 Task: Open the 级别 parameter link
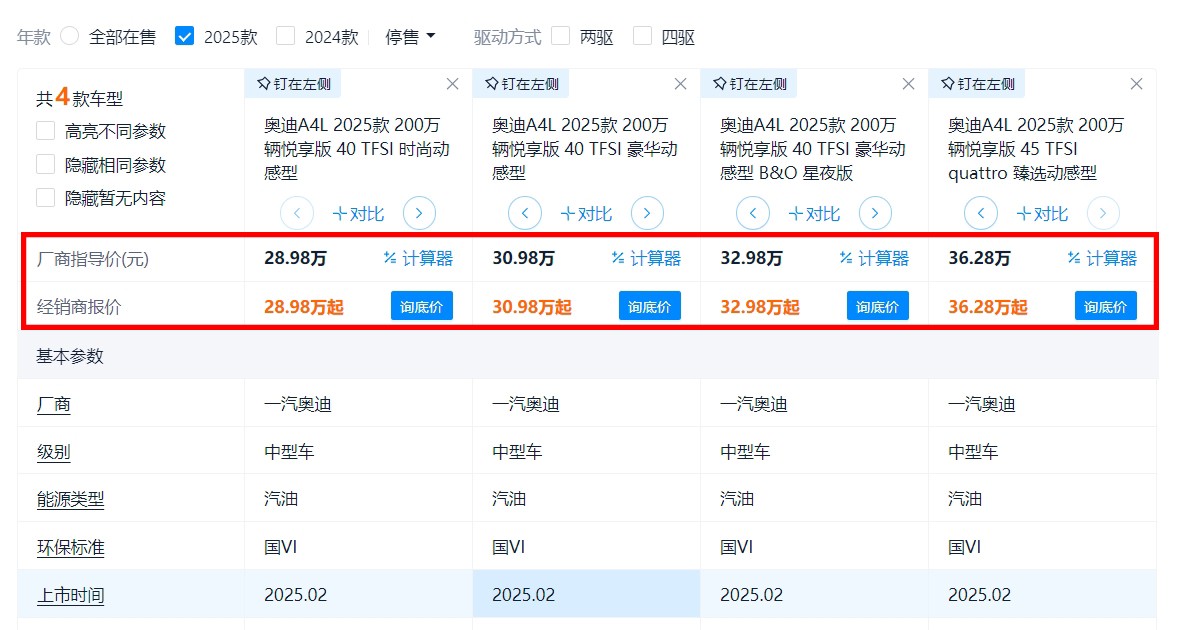53,452
